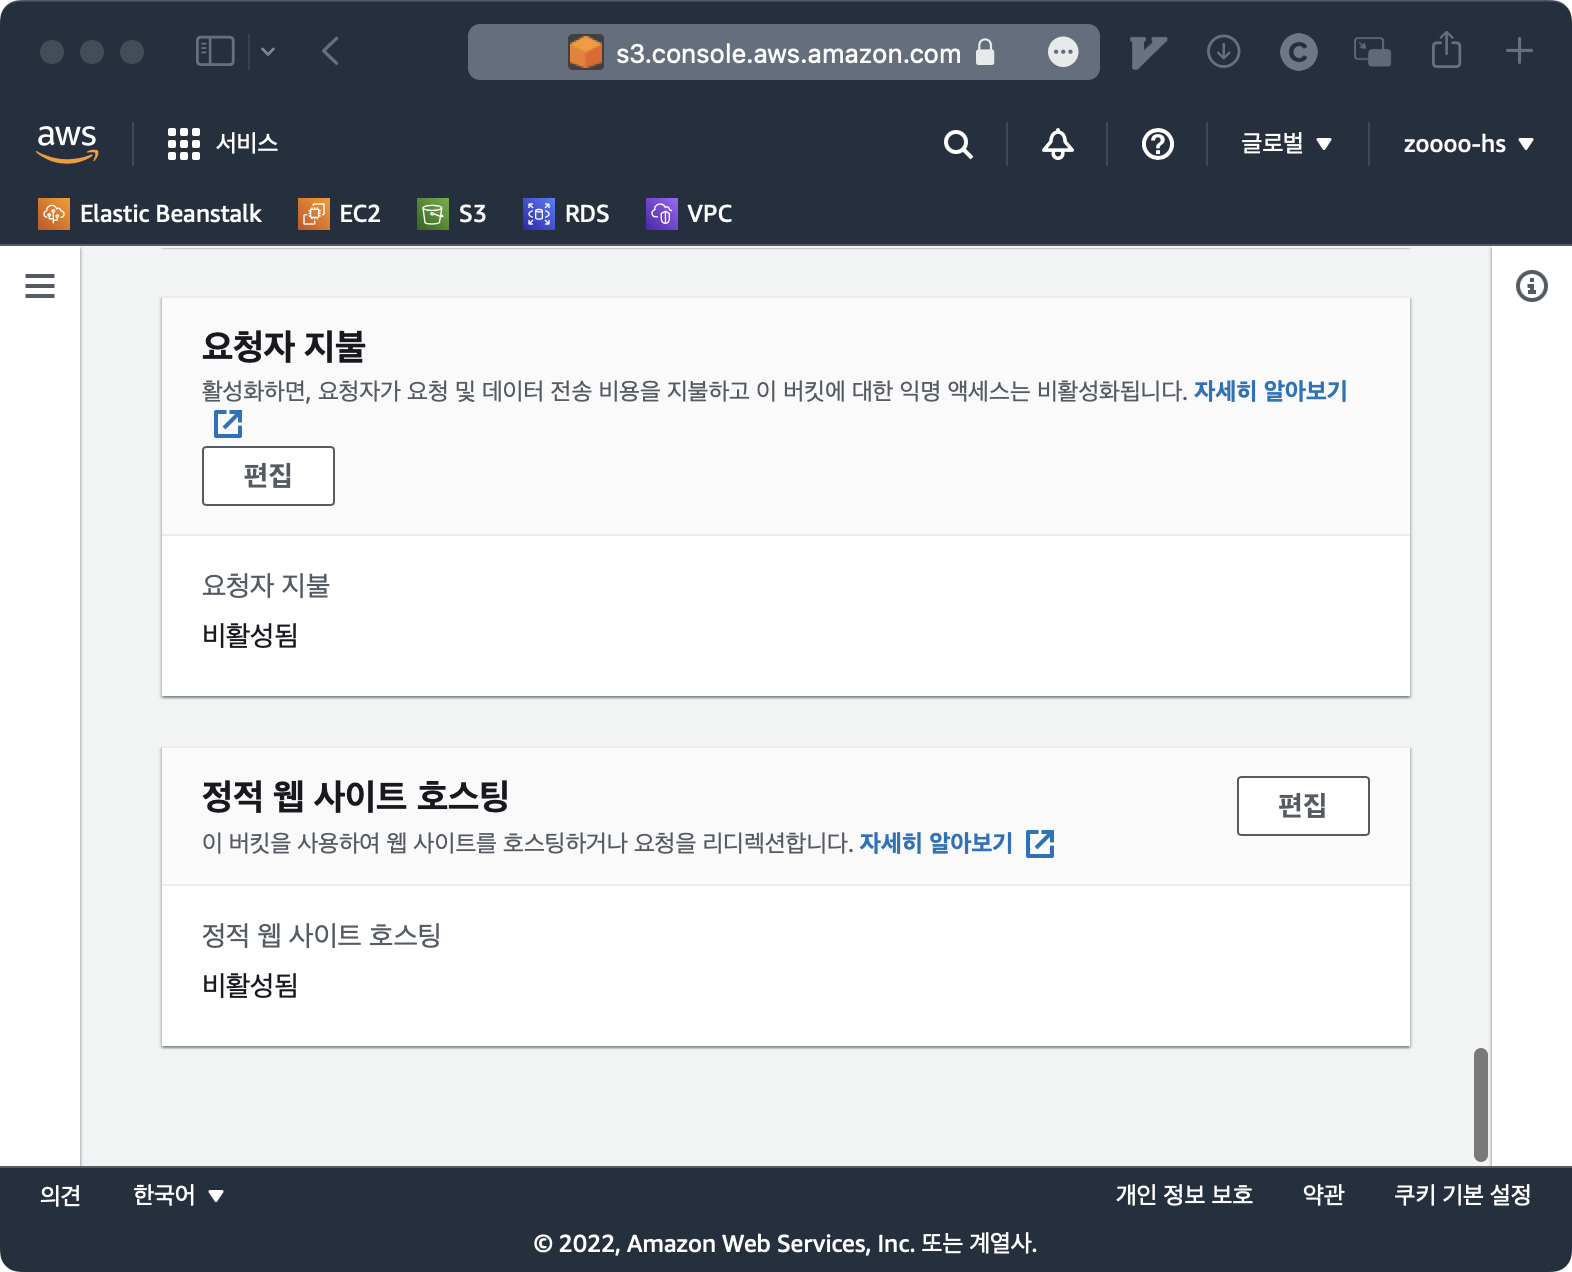Open 자세히 알아보기 link for 요청자 지불
1572x1272 pixels.
[x=1270, y=391]
